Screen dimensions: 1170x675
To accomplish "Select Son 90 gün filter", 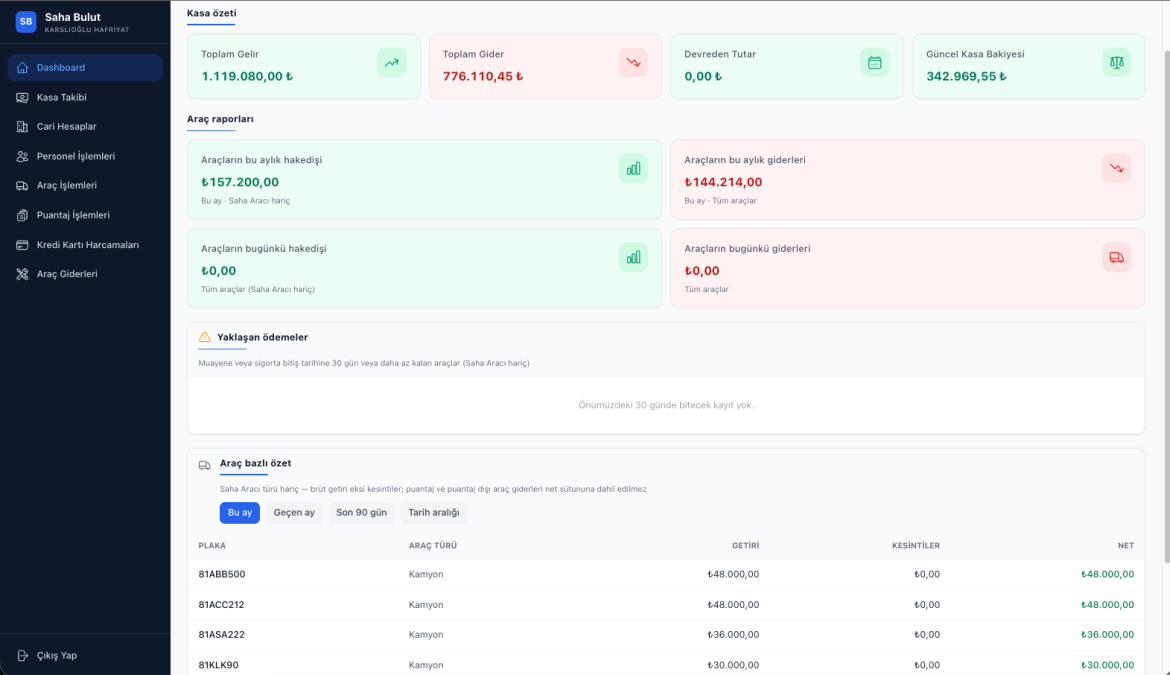I will pyautogui.click(x=361, y=513).
